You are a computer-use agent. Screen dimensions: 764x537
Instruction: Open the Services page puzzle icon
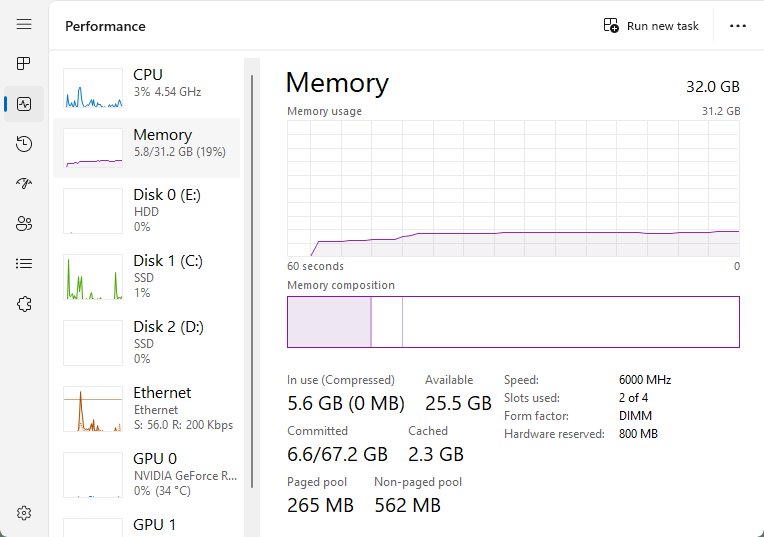pos(24,304)
